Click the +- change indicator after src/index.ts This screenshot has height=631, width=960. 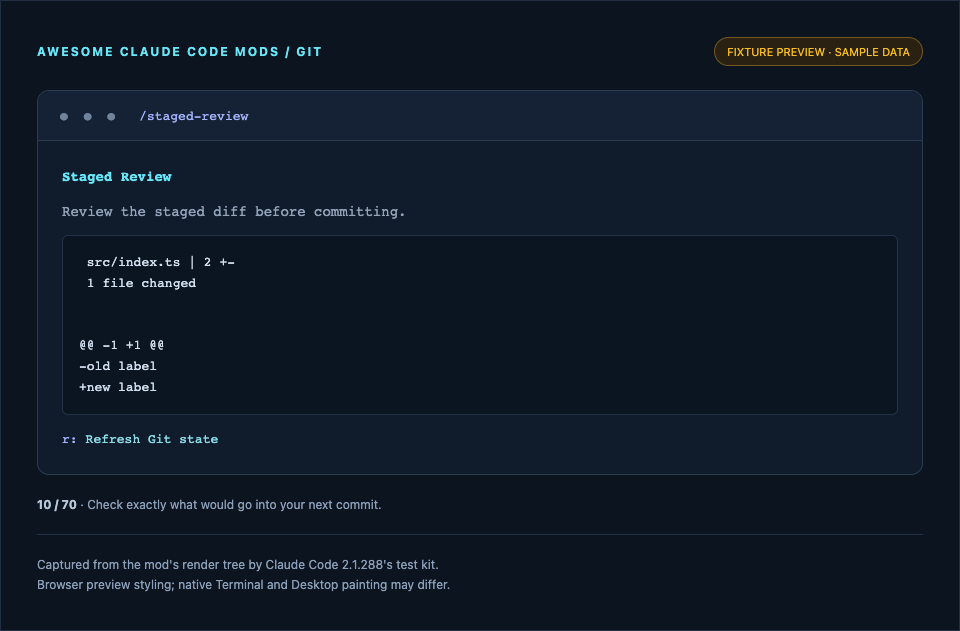click(227, 263)
